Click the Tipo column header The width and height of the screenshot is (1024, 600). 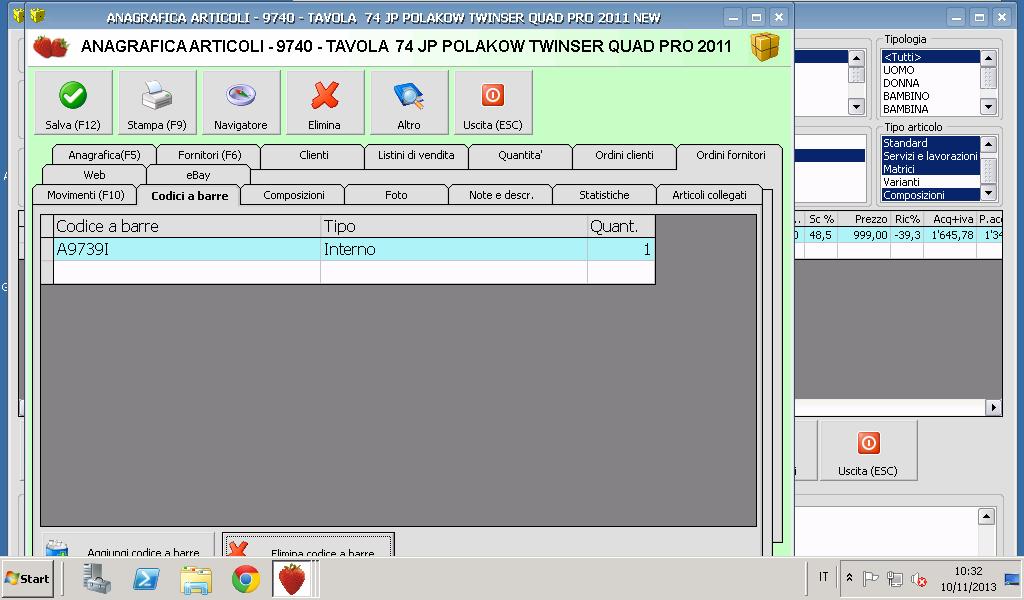click(454, 226)
